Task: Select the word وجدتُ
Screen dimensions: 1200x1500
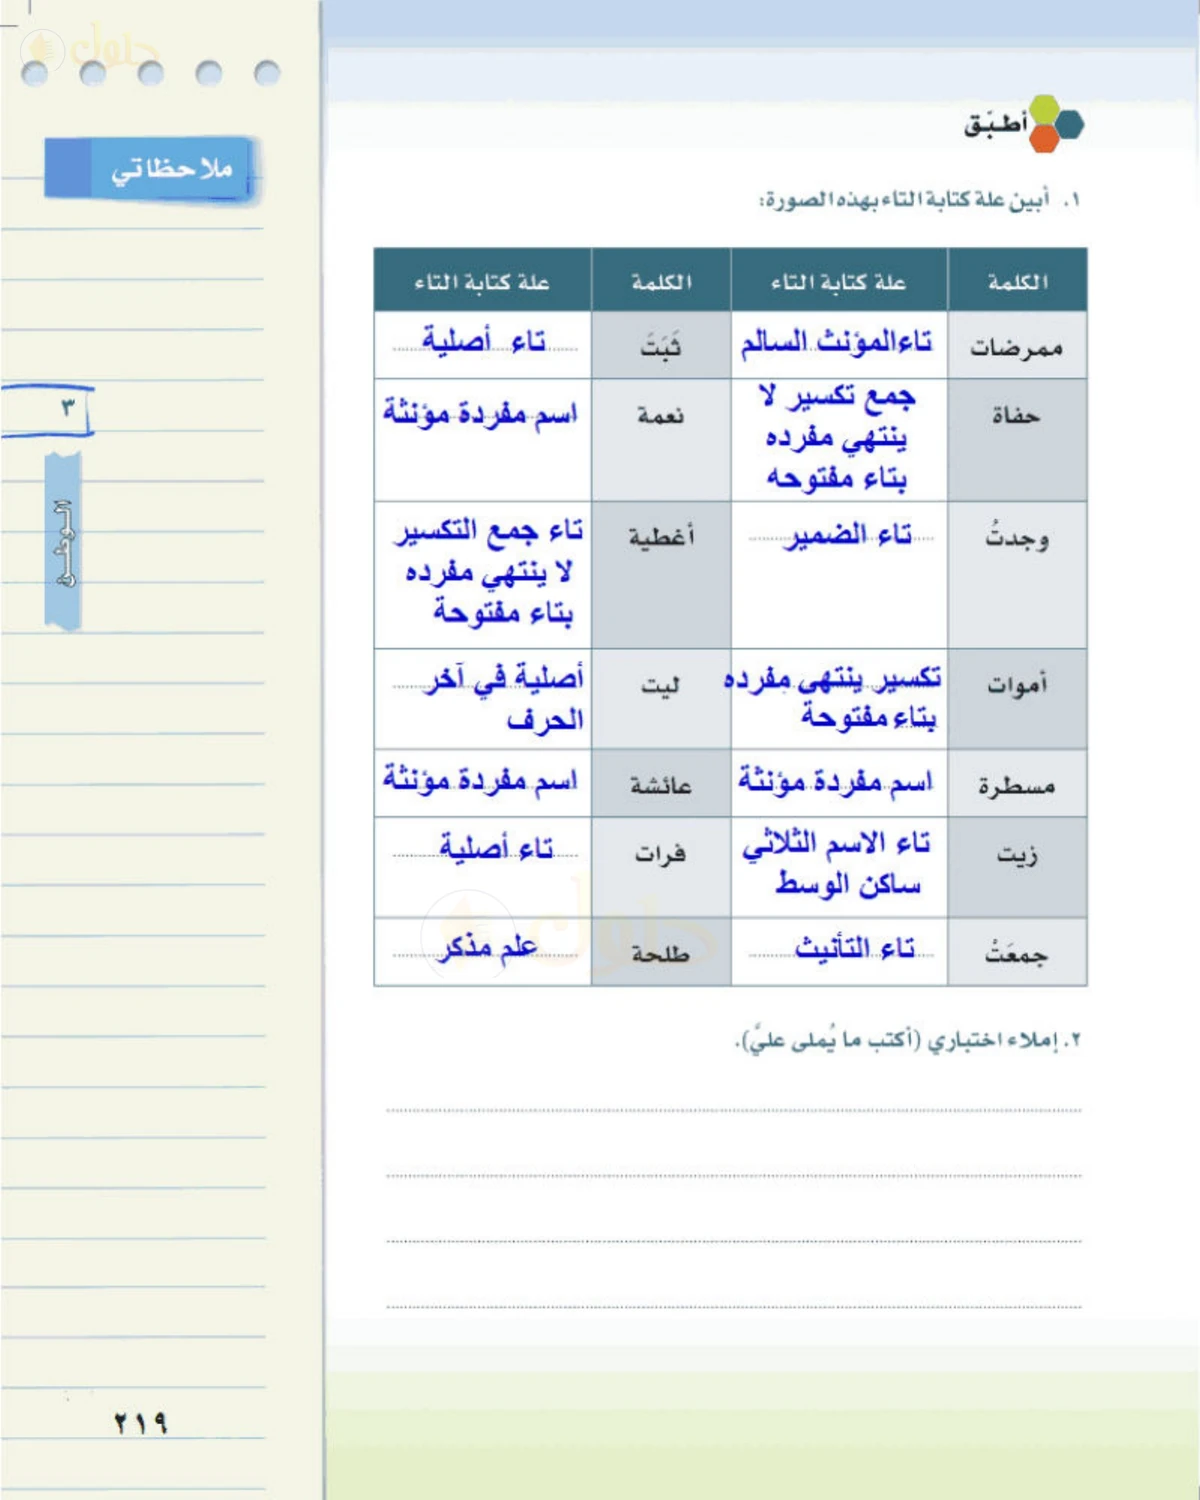Action: [1016, 537]
